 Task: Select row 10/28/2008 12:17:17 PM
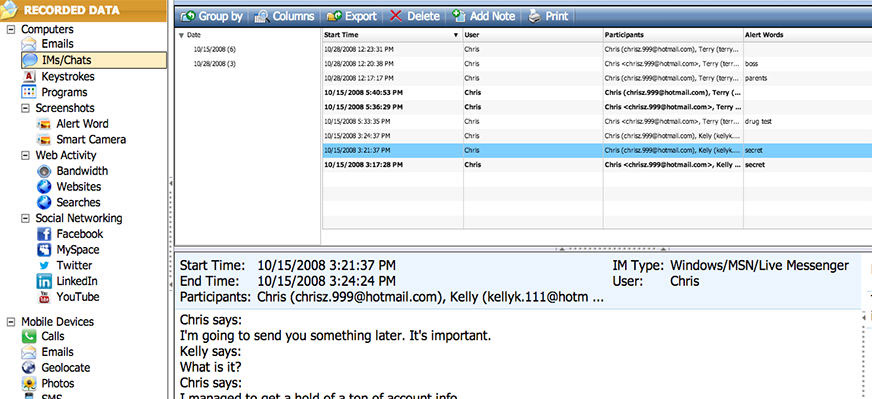click(597, 78)
